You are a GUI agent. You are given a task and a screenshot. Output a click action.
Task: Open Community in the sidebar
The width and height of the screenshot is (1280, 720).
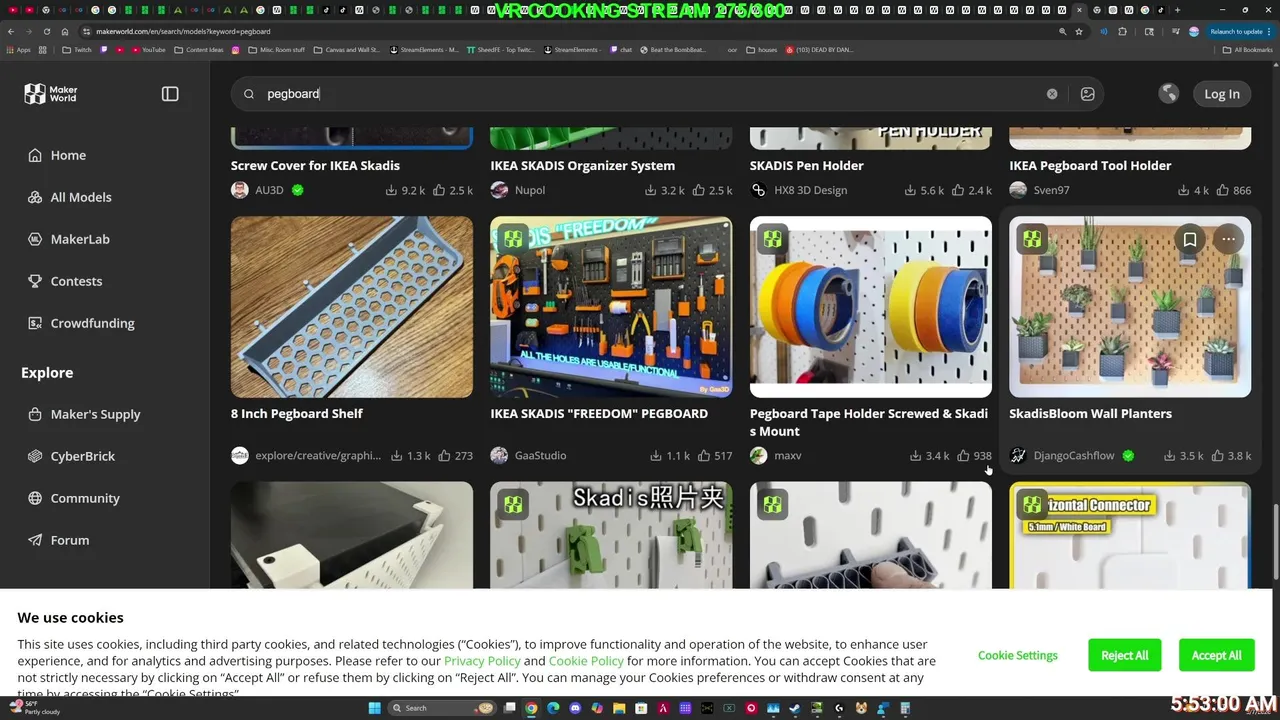[x=85, y=498]
